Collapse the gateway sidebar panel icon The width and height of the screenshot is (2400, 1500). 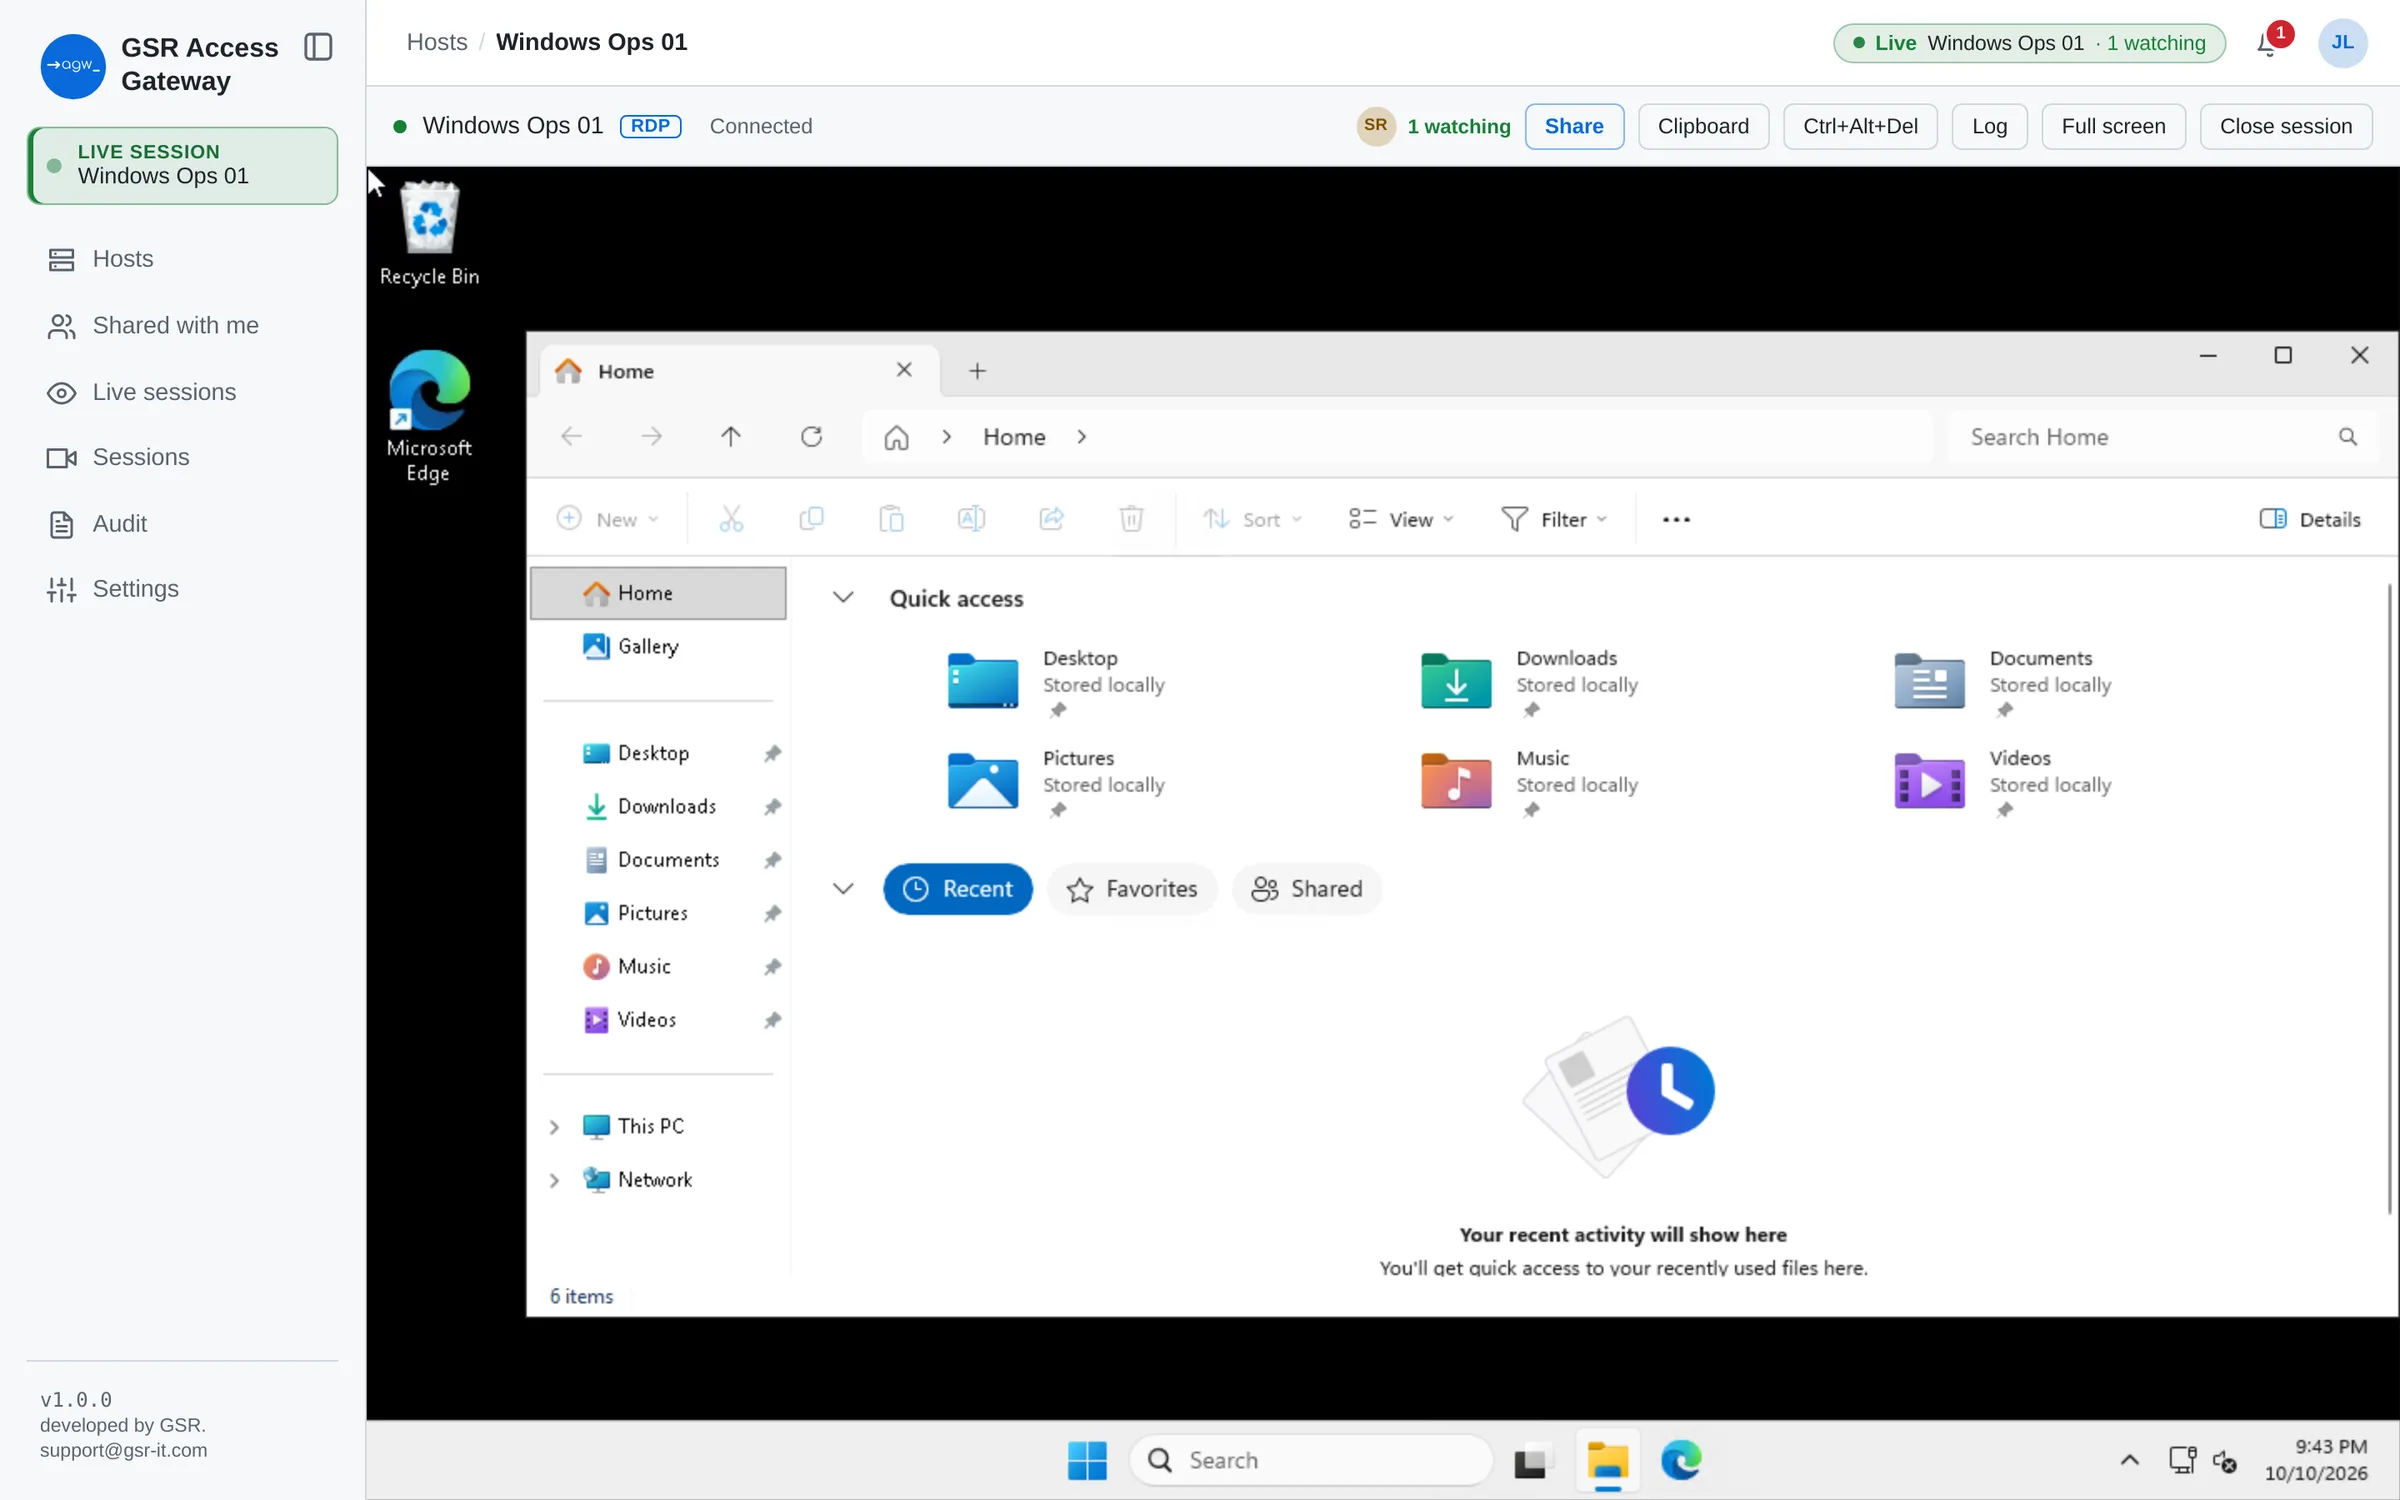click(318, 47)
